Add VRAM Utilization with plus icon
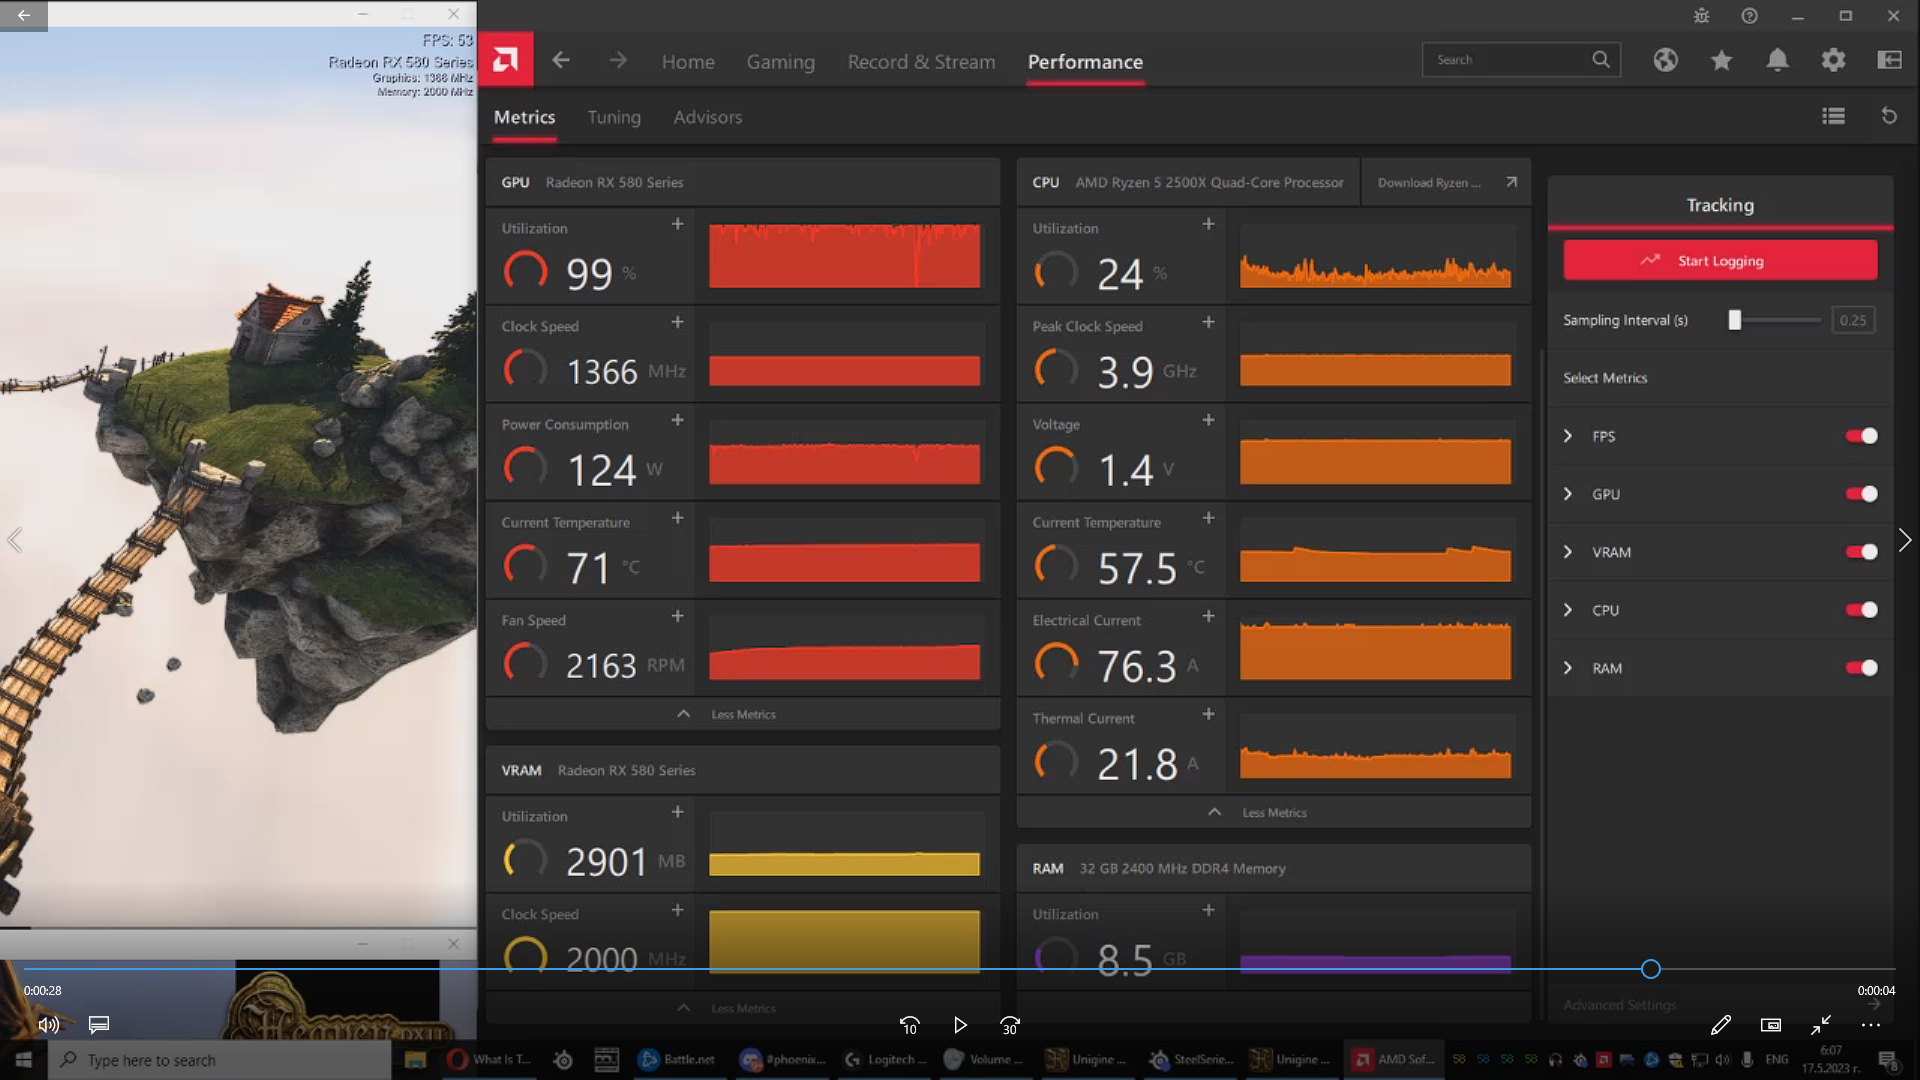Image resolution: width=1920 pixels, height=1080 pixels. [677, 812]
